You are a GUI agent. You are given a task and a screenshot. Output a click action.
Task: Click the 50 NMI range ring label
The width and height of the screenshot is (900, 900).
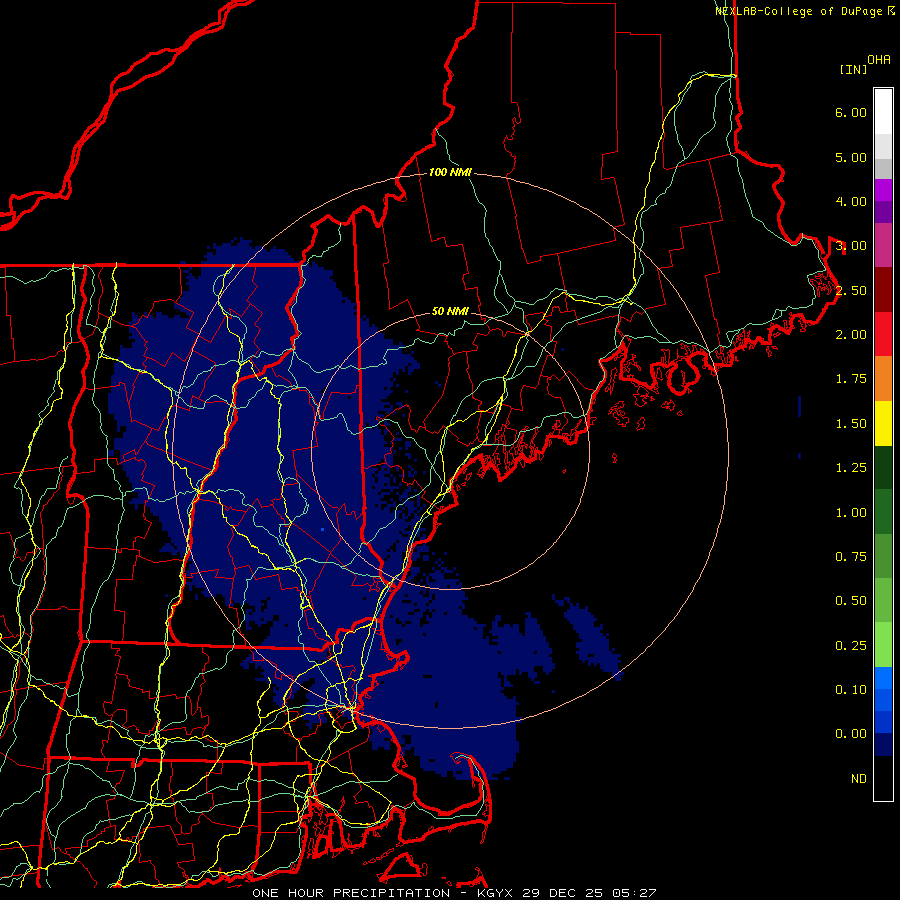pos(450,312)
